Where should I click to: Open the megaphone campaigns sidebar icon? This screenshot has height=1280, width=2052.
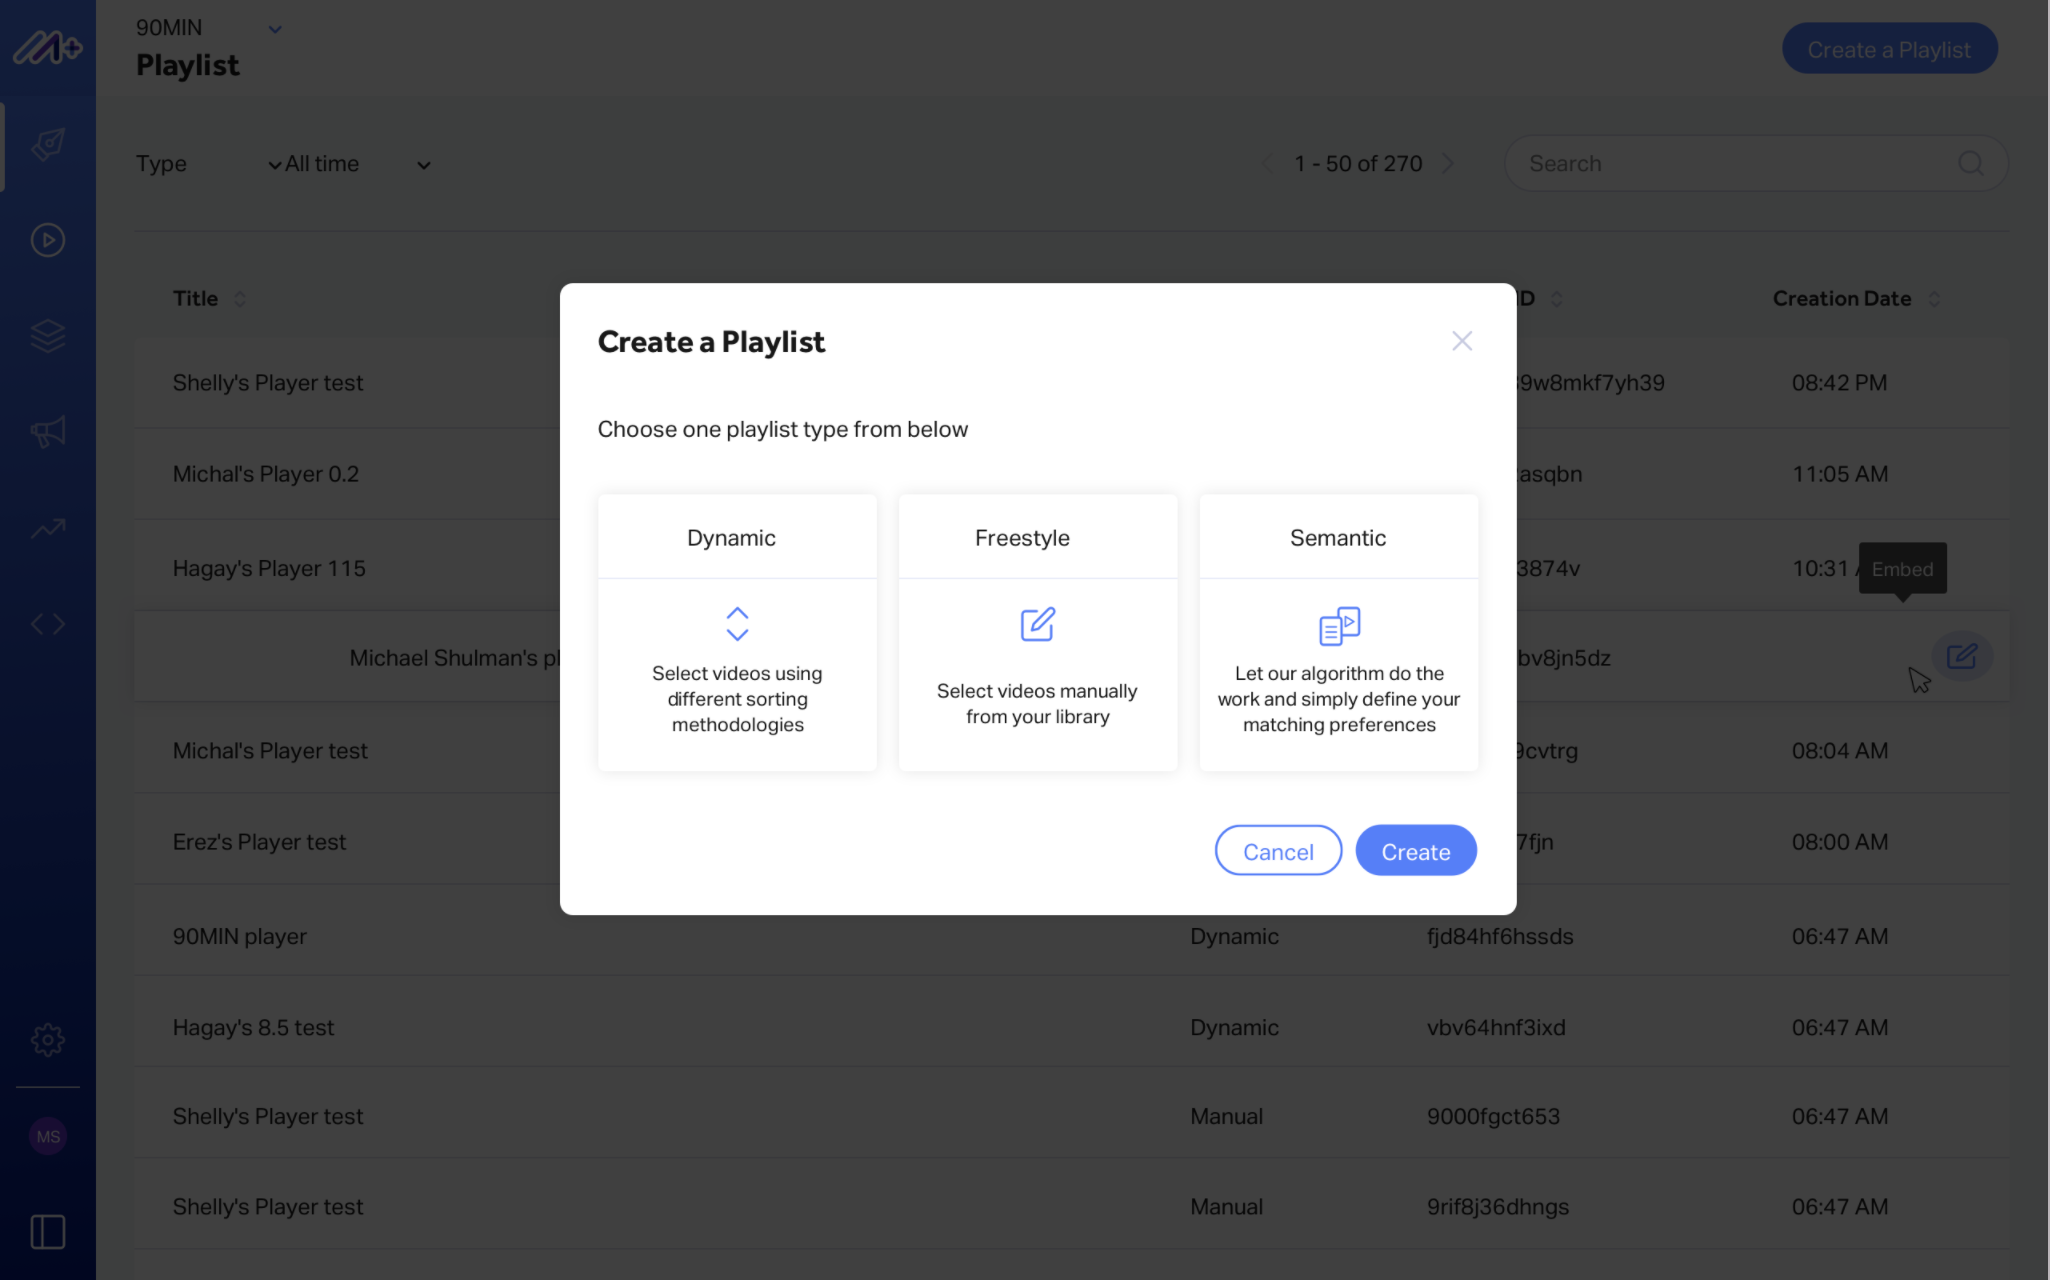pyautogui.click(x=47, y=432)
